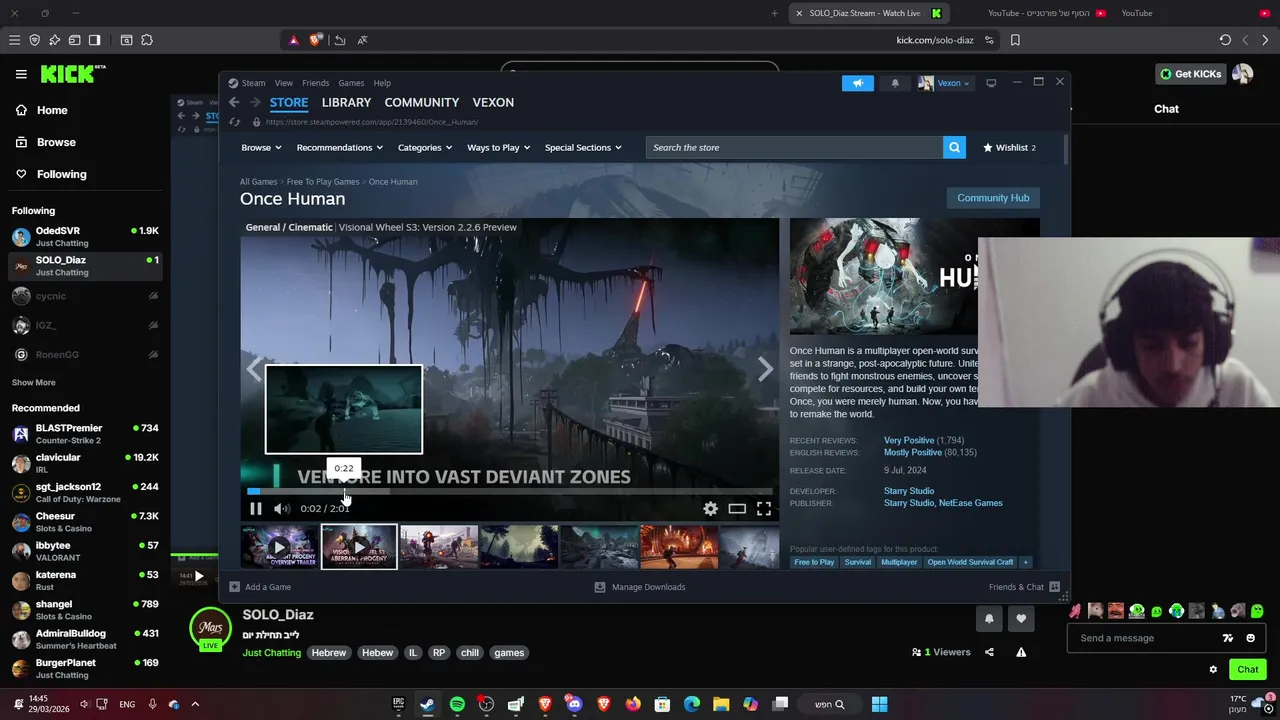This screenshot has height=720, width=1280.
Task: Open Manage Downloads in Steam
Action: click(x=640, y=587)
